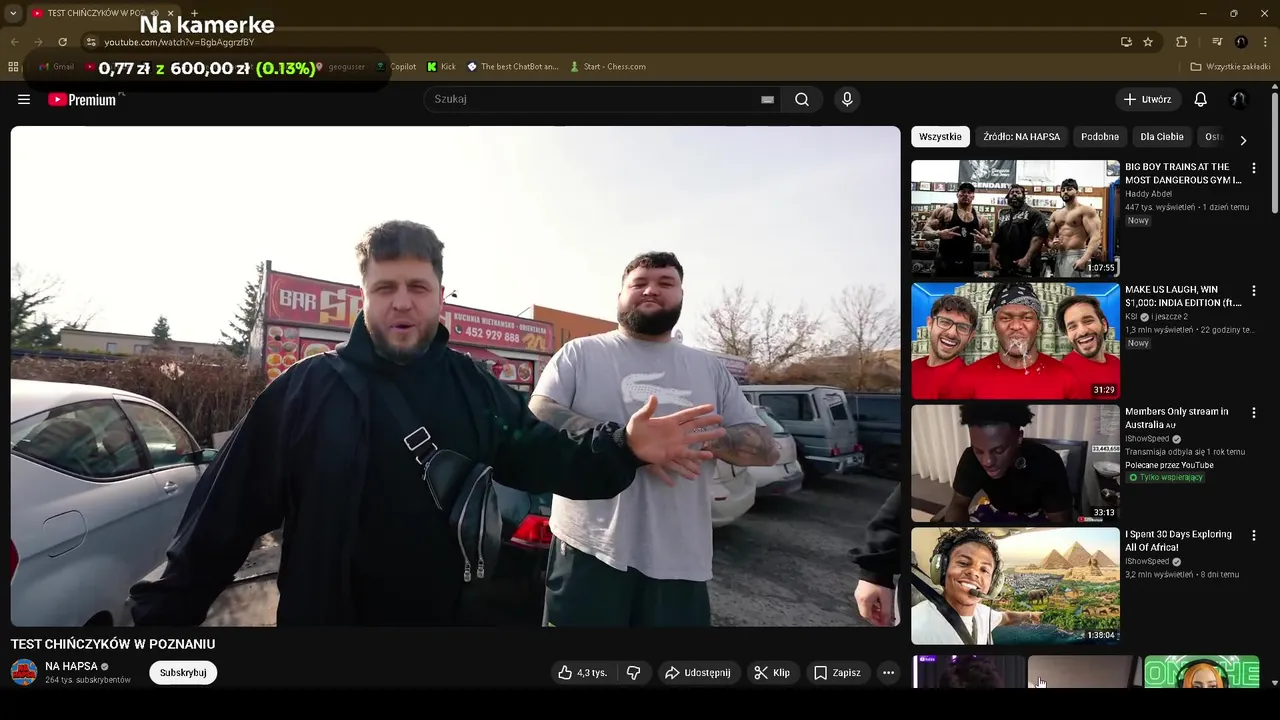This screenshot has height=720, width=1280.
Task: Start voice search with the microphone icon
Action: (847, 99)
